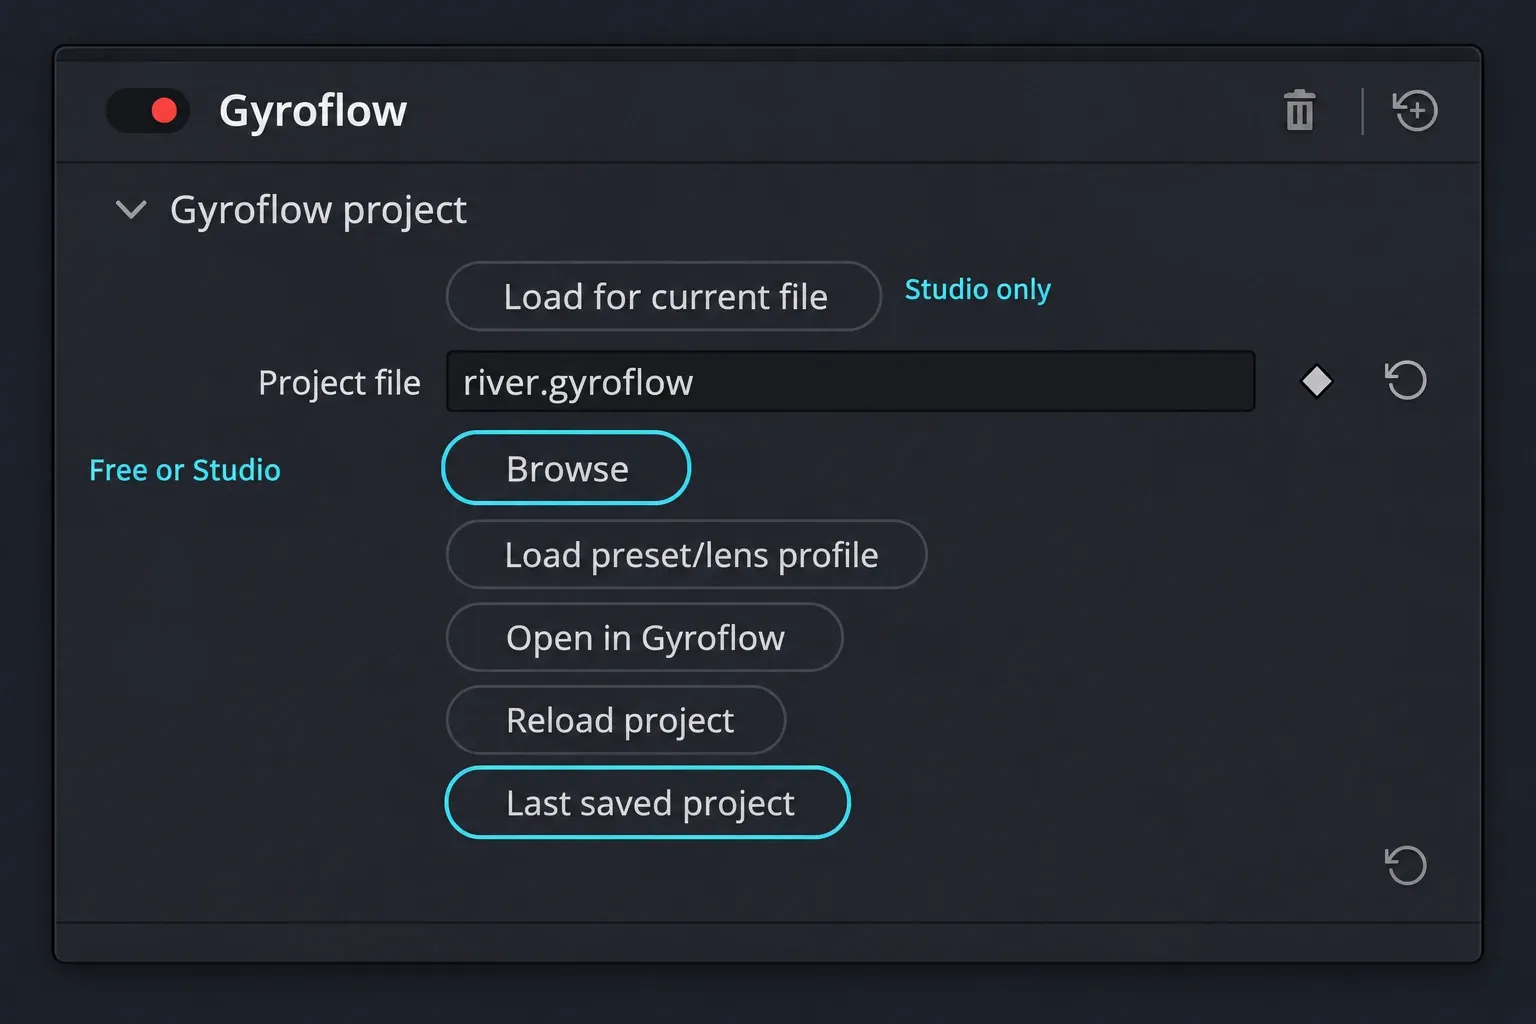This screenshot has height=1024, width=1536.
Task: Click the Gyroflow project heading text
Action: pos(318,210)
